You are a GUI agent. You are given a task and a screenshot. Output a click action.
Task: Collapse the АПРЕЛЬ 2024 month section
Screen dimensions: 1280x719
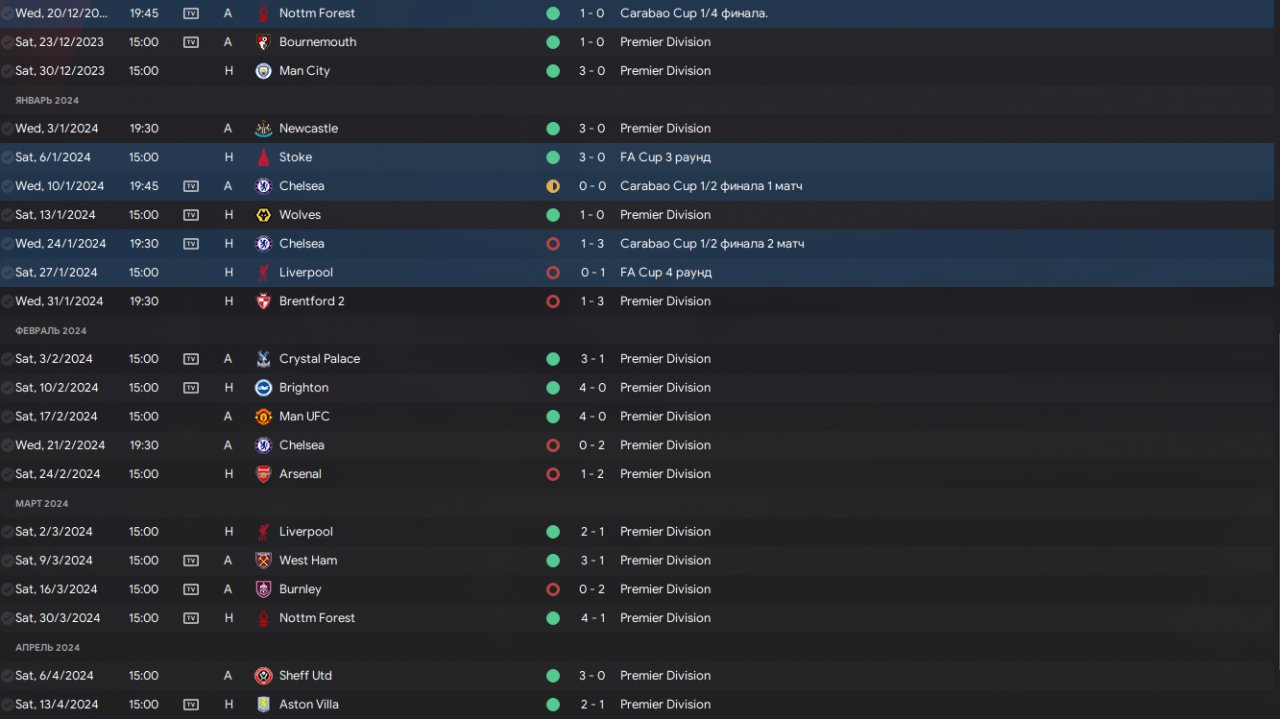pos(47,647)
